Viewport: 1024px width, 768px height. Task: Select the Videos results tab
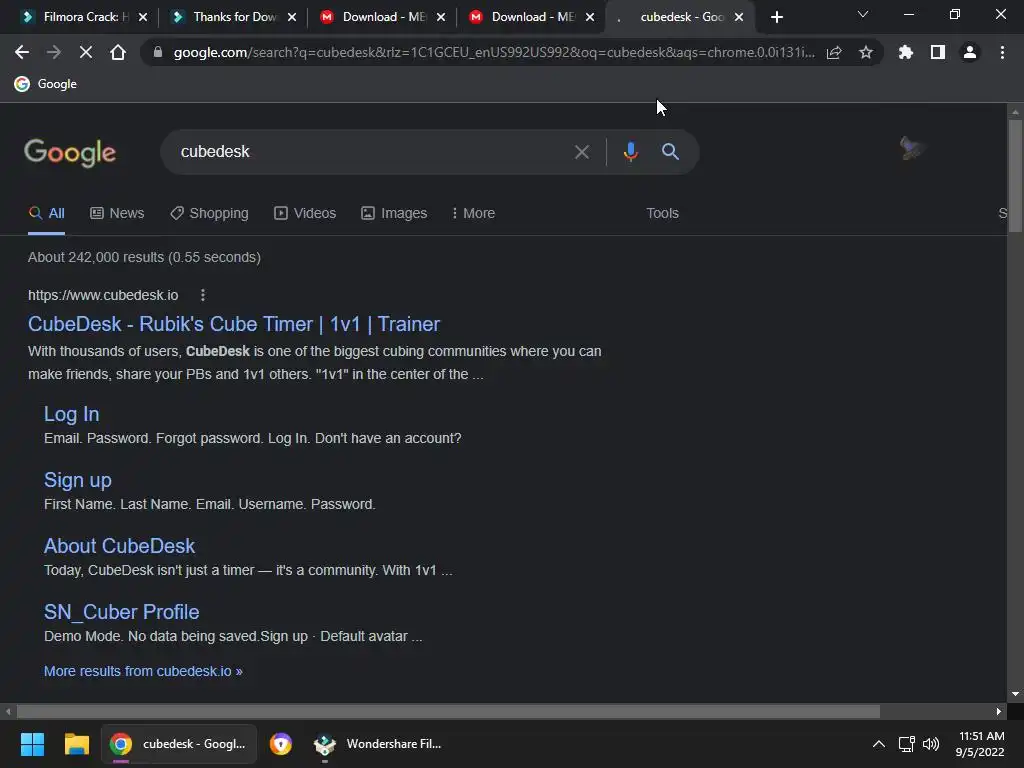click(305, 214)
